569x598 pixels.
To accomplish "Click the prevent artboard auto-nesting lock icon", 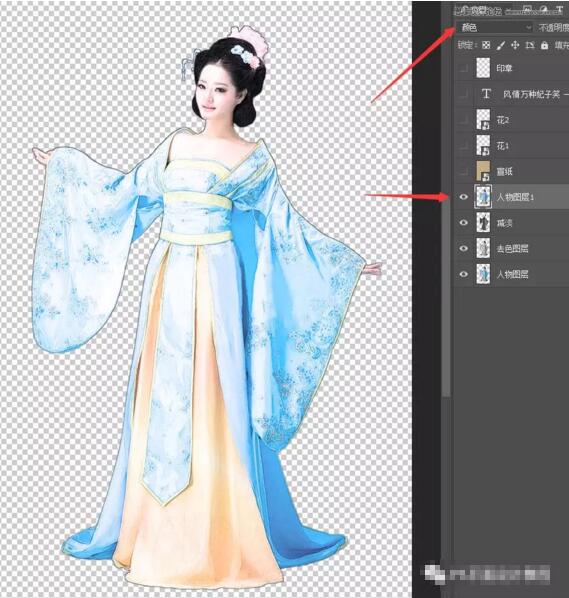I will 530,45.
